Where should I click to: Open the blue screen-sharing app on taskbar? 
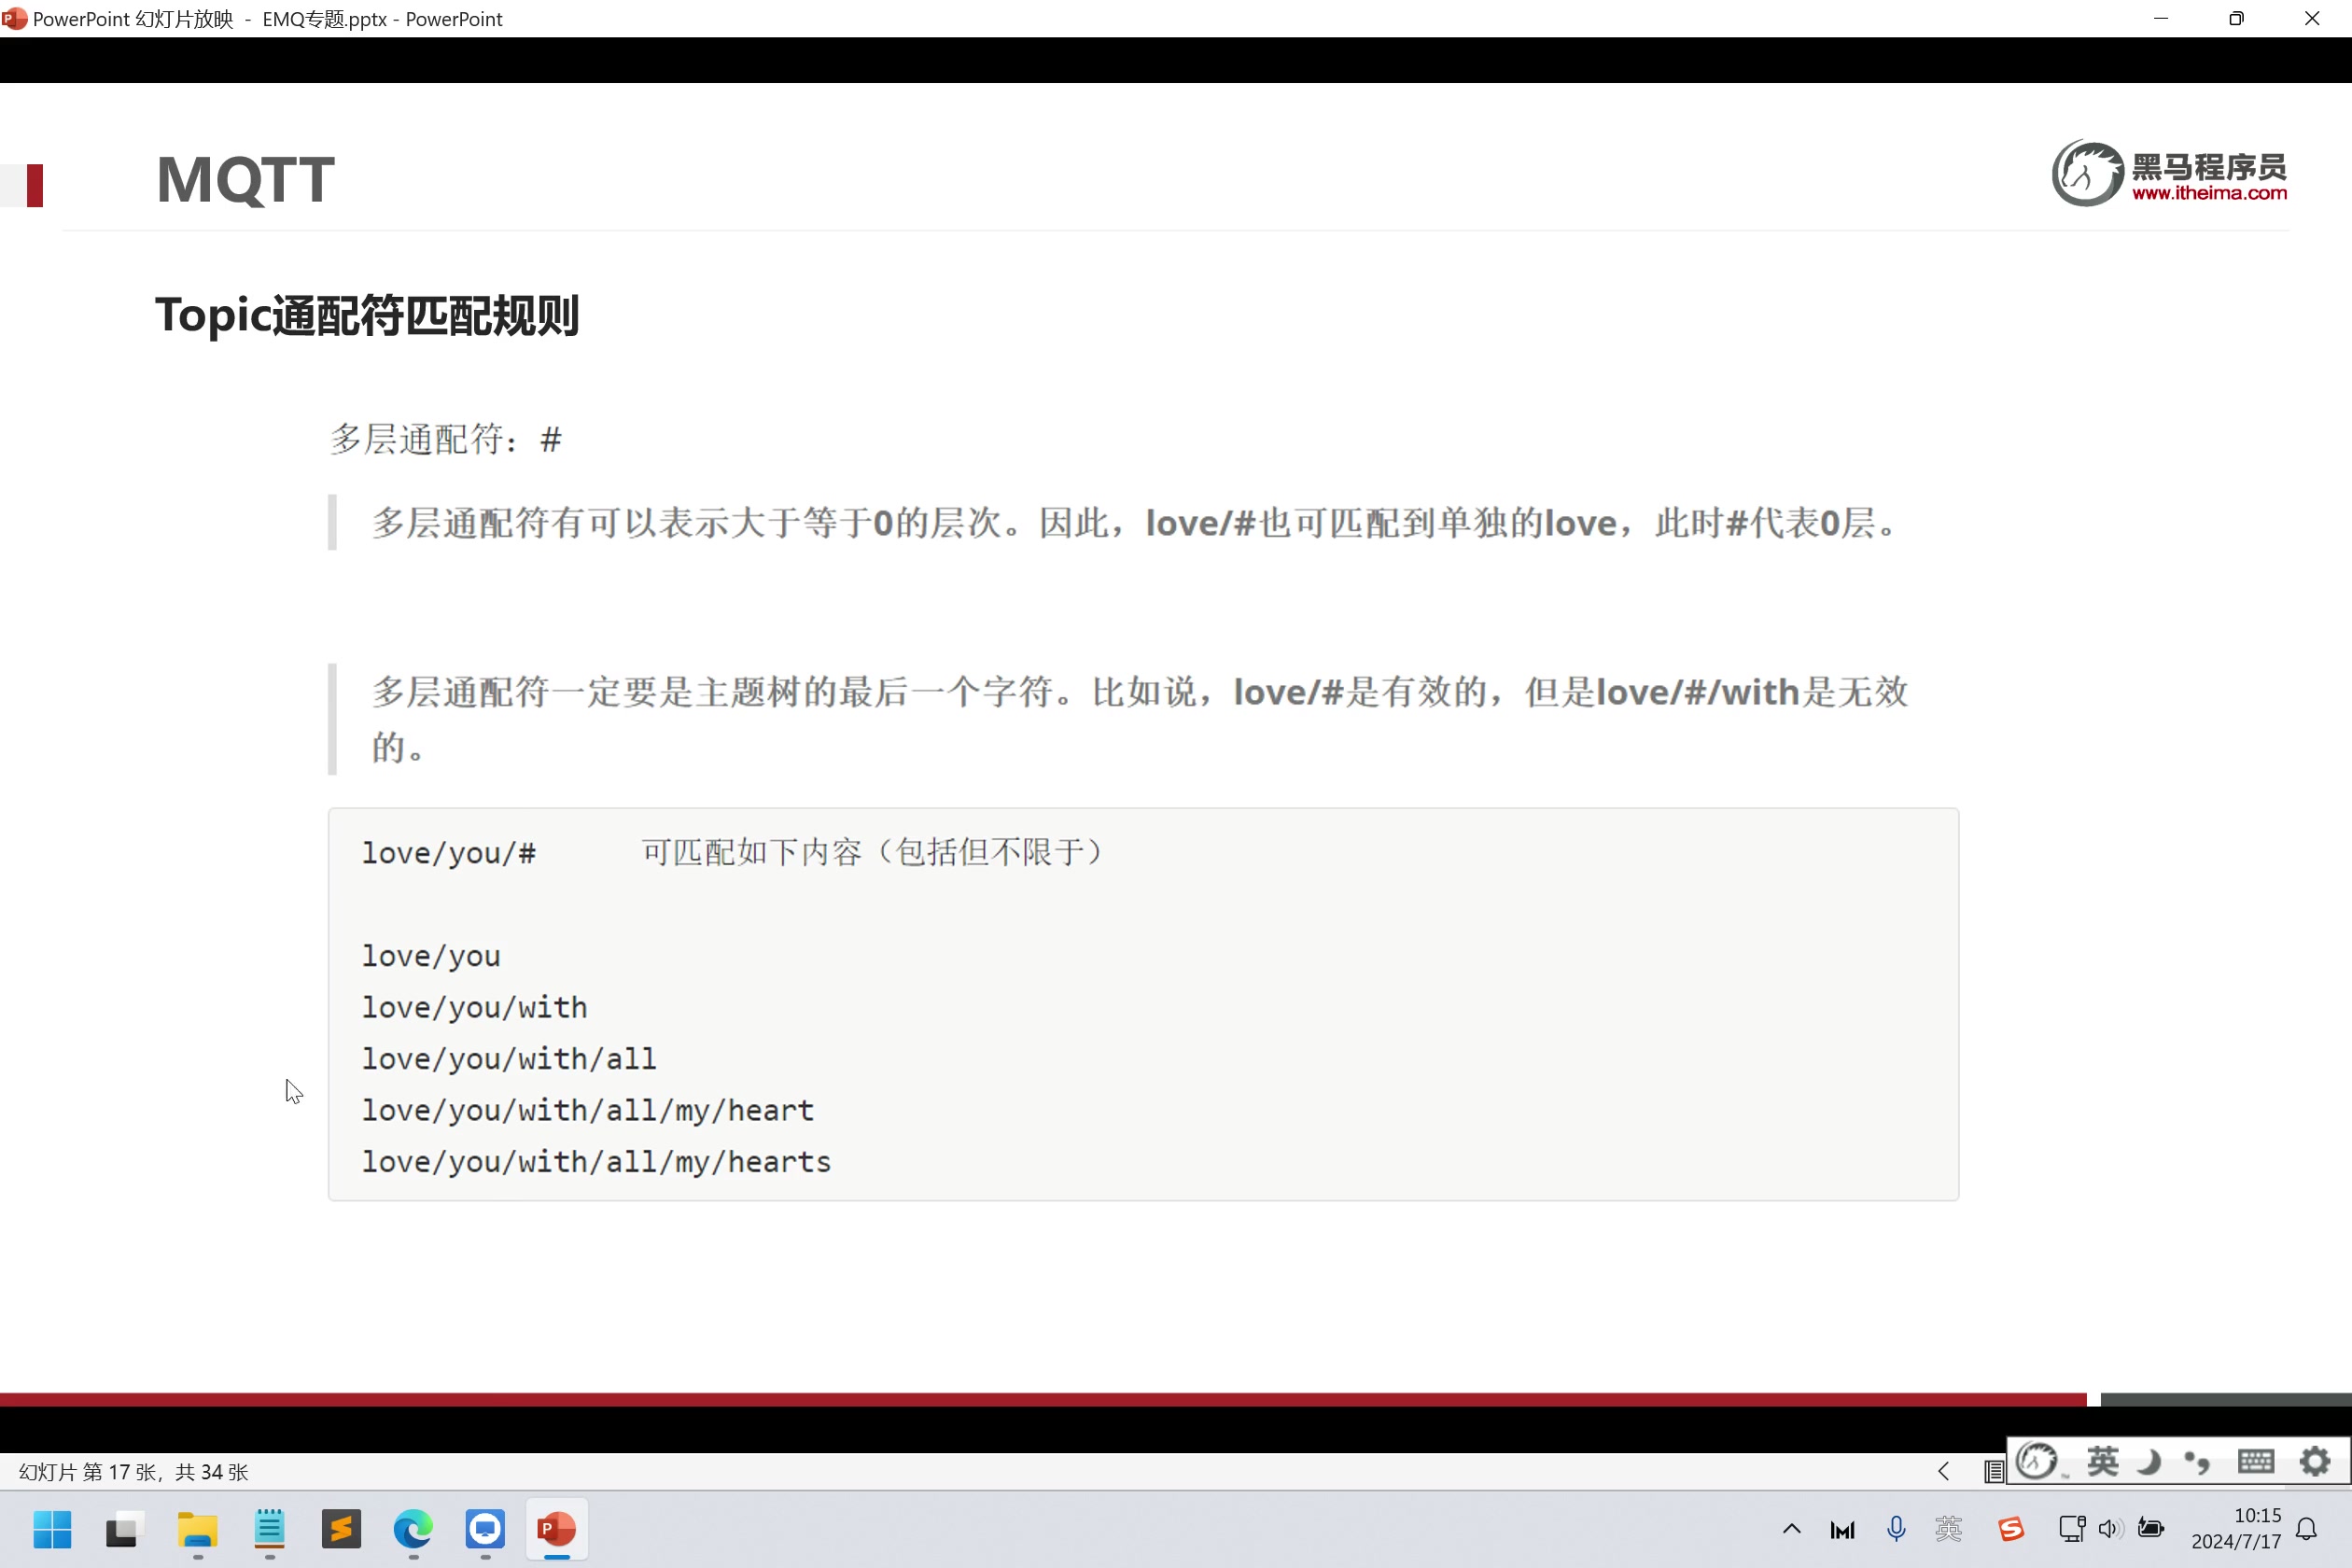pyautogui.click(x=485, y=1529)
